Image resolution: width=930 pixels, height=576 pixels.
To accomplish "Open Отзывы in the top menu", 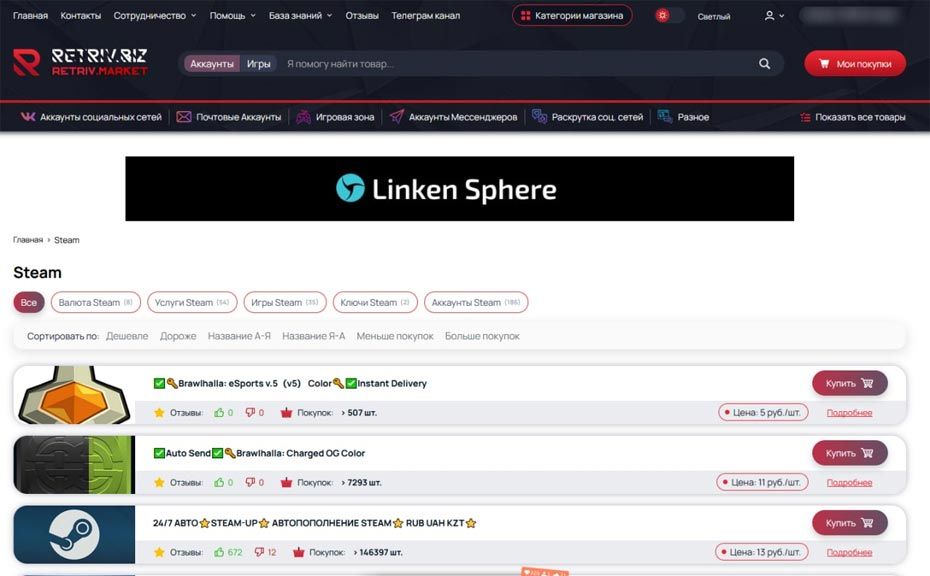I will (x=362, y=16).
